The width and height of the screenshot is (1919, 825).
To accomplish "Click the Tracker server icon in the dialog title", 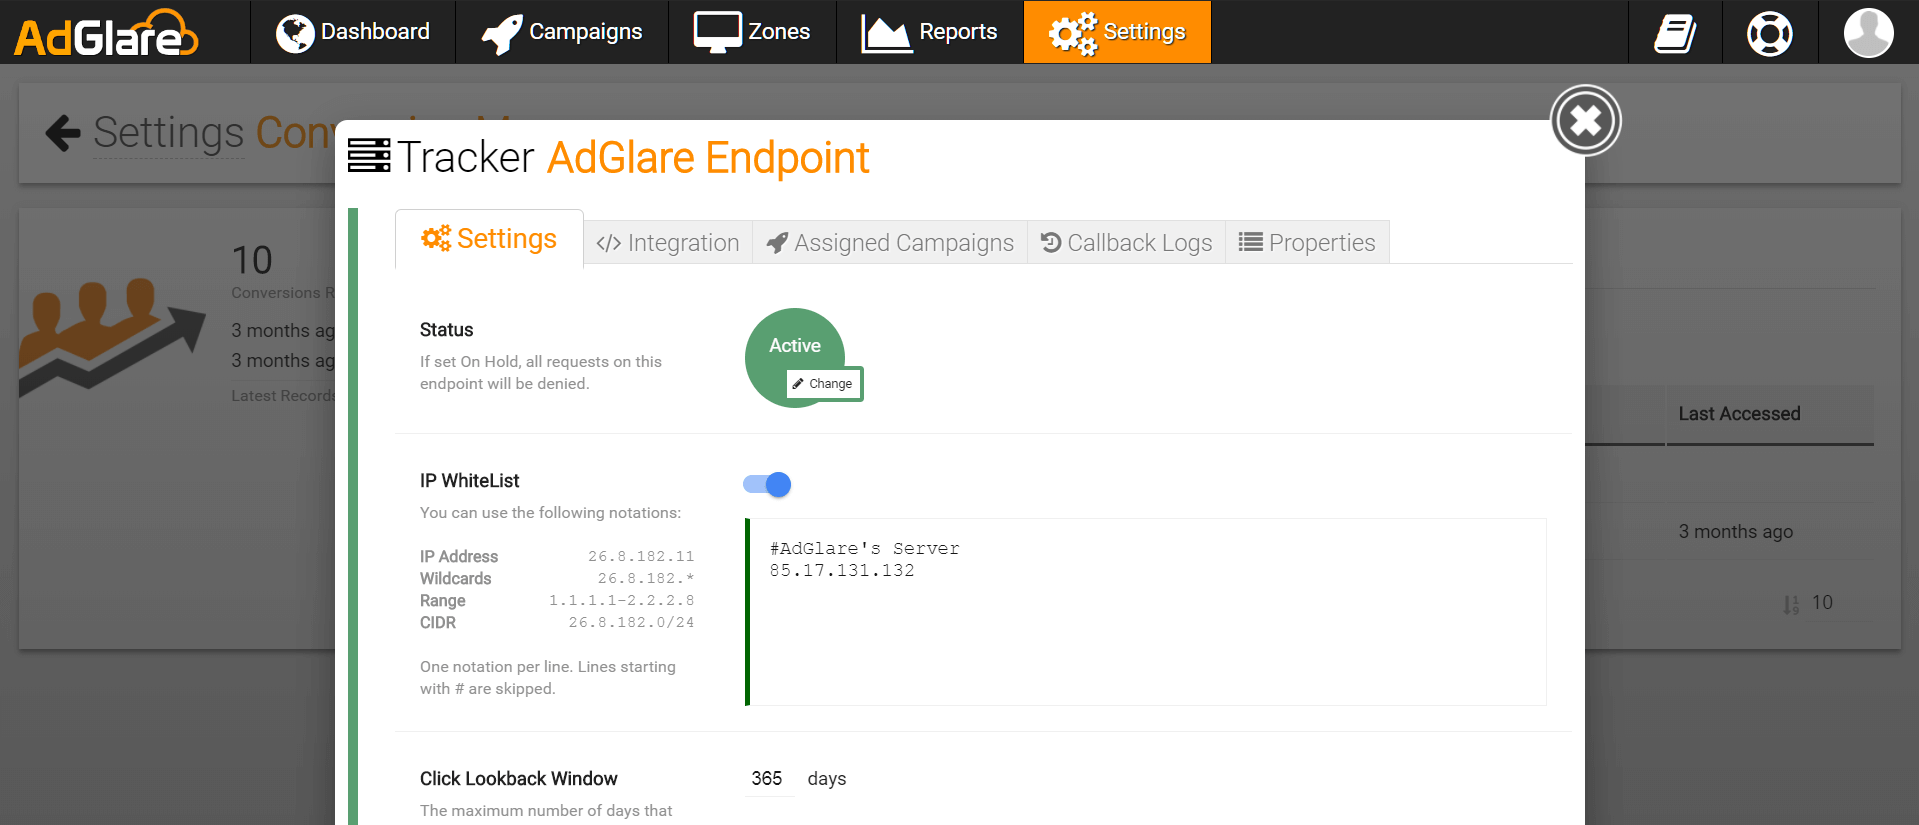I will [x=369, y=156].
